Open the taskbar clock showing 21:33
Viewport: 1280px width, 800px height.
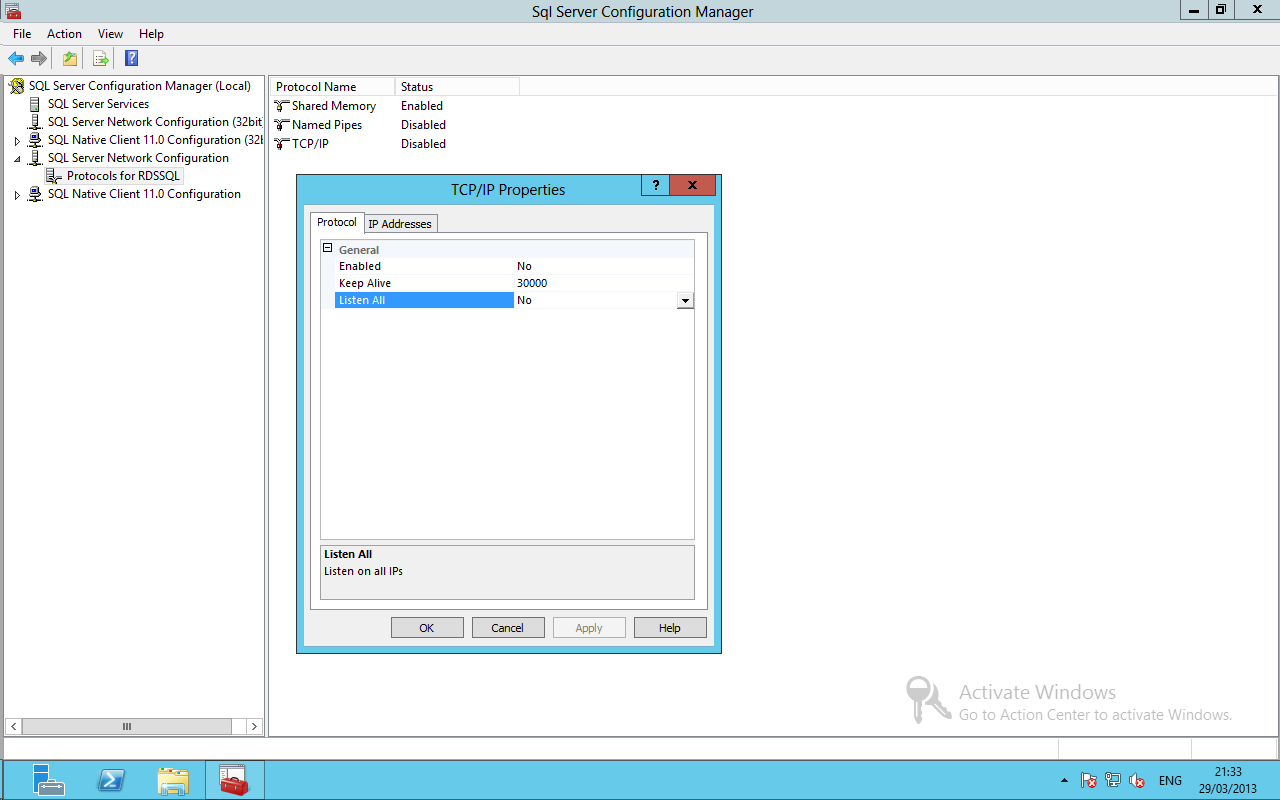point(1228,780)
